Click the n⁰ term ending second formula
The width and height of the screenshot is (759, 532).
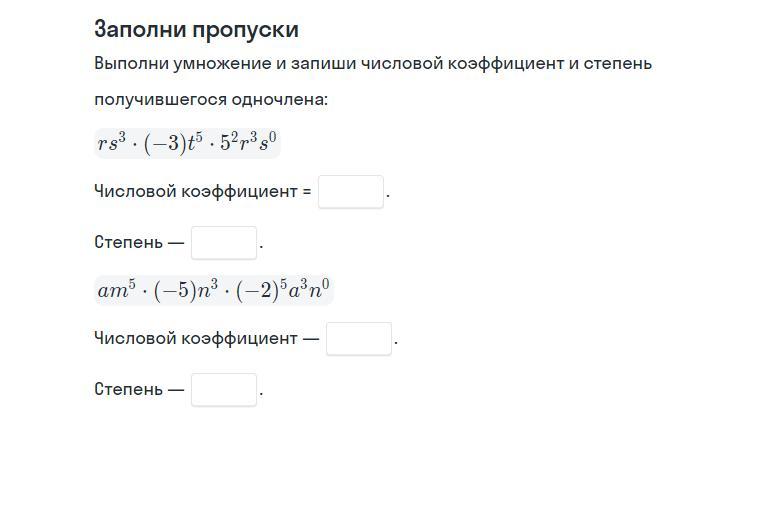(319, 290)
